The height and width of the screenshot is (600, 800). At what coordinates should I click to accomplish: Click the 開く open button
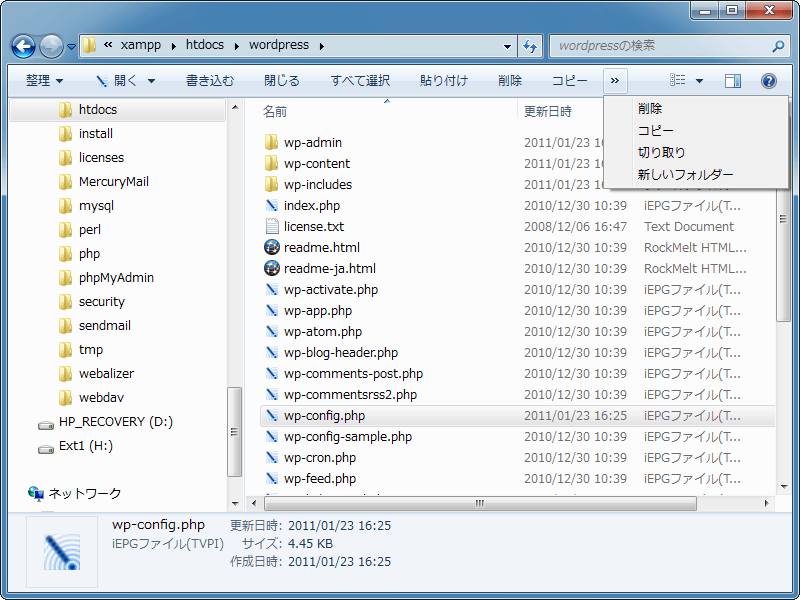coord(119,81)
